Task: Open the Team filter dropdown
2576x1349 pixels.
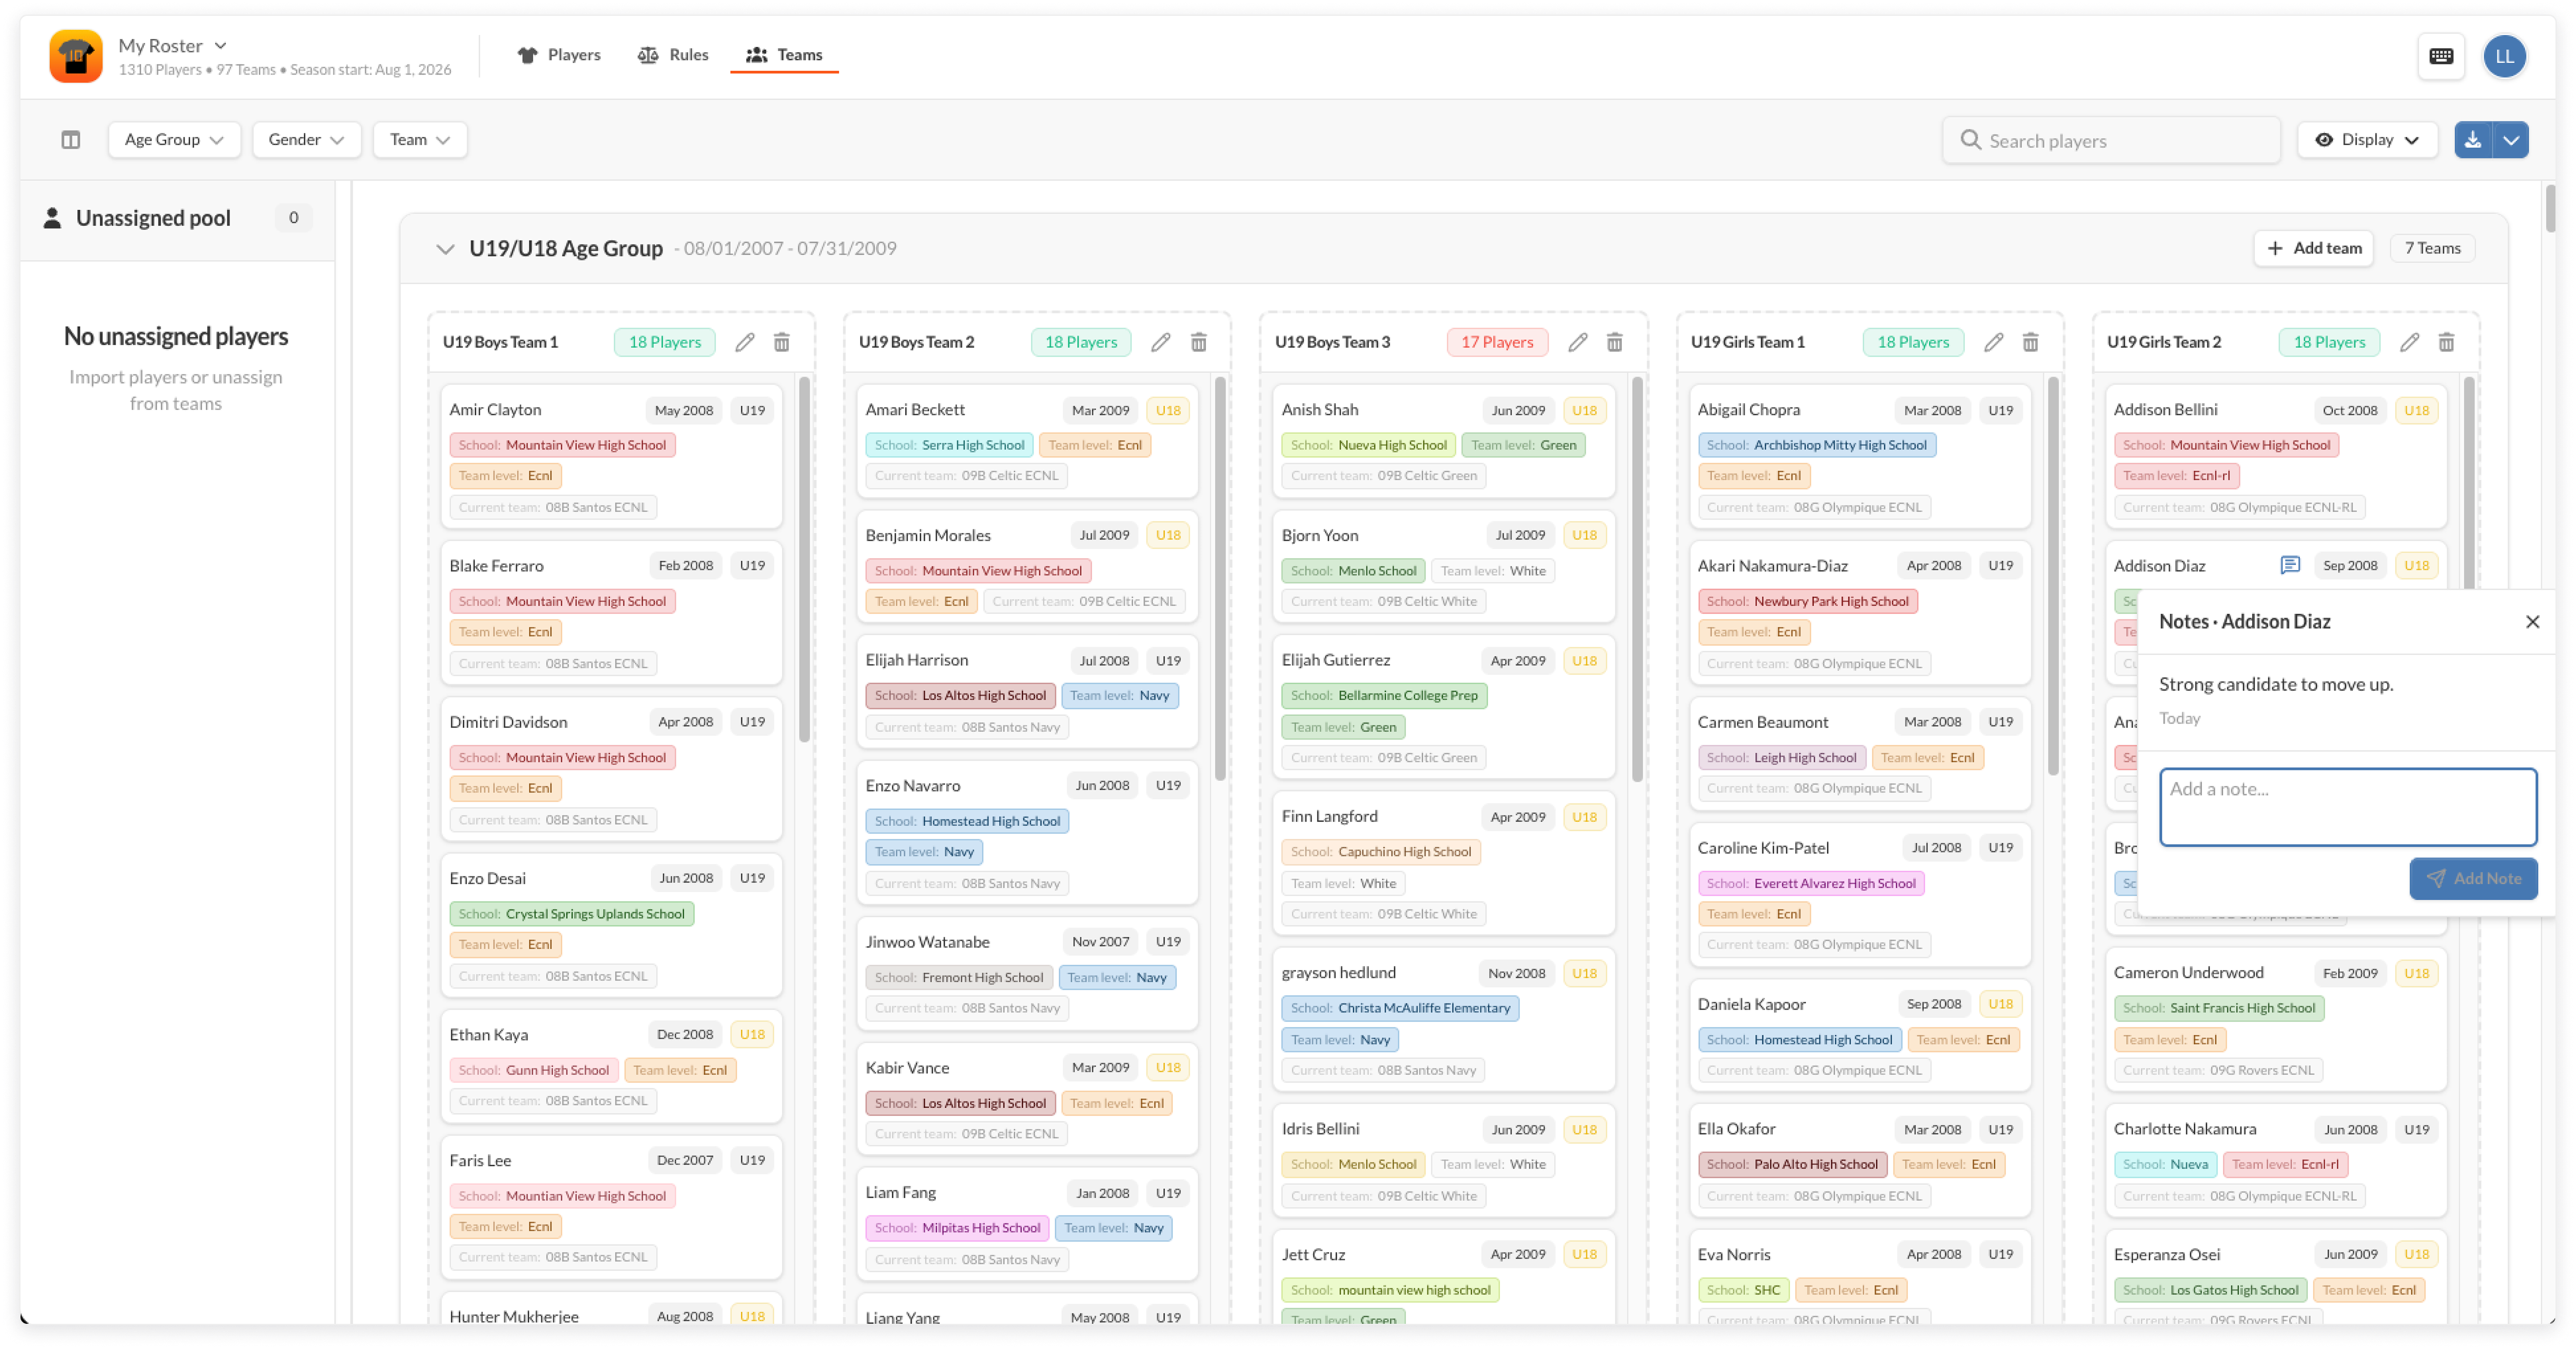Action: click(419, 140)
